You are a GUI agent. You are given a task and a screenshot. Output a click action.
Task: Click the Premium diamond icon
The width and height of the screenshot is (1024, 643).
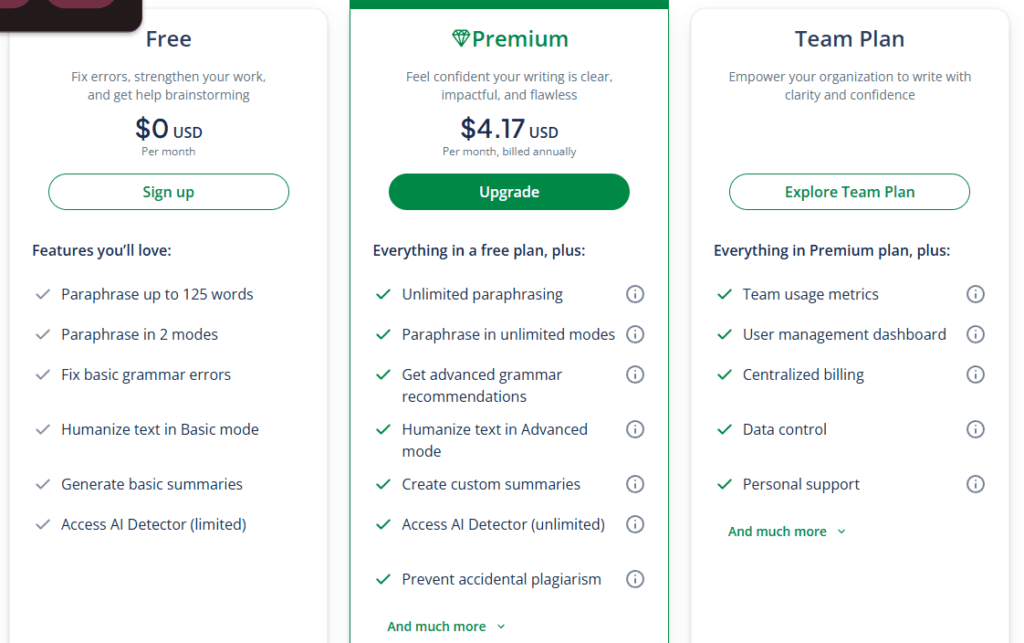461,38
